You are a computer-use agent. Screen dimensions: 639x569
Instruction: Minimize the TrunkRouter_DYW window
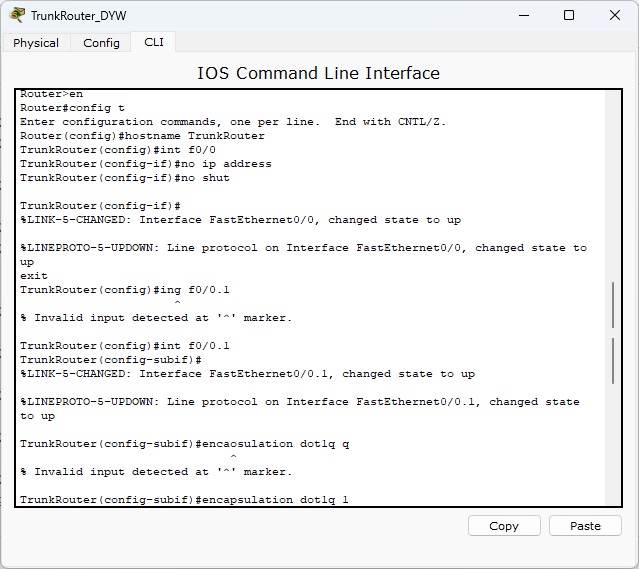coord(524,15)
